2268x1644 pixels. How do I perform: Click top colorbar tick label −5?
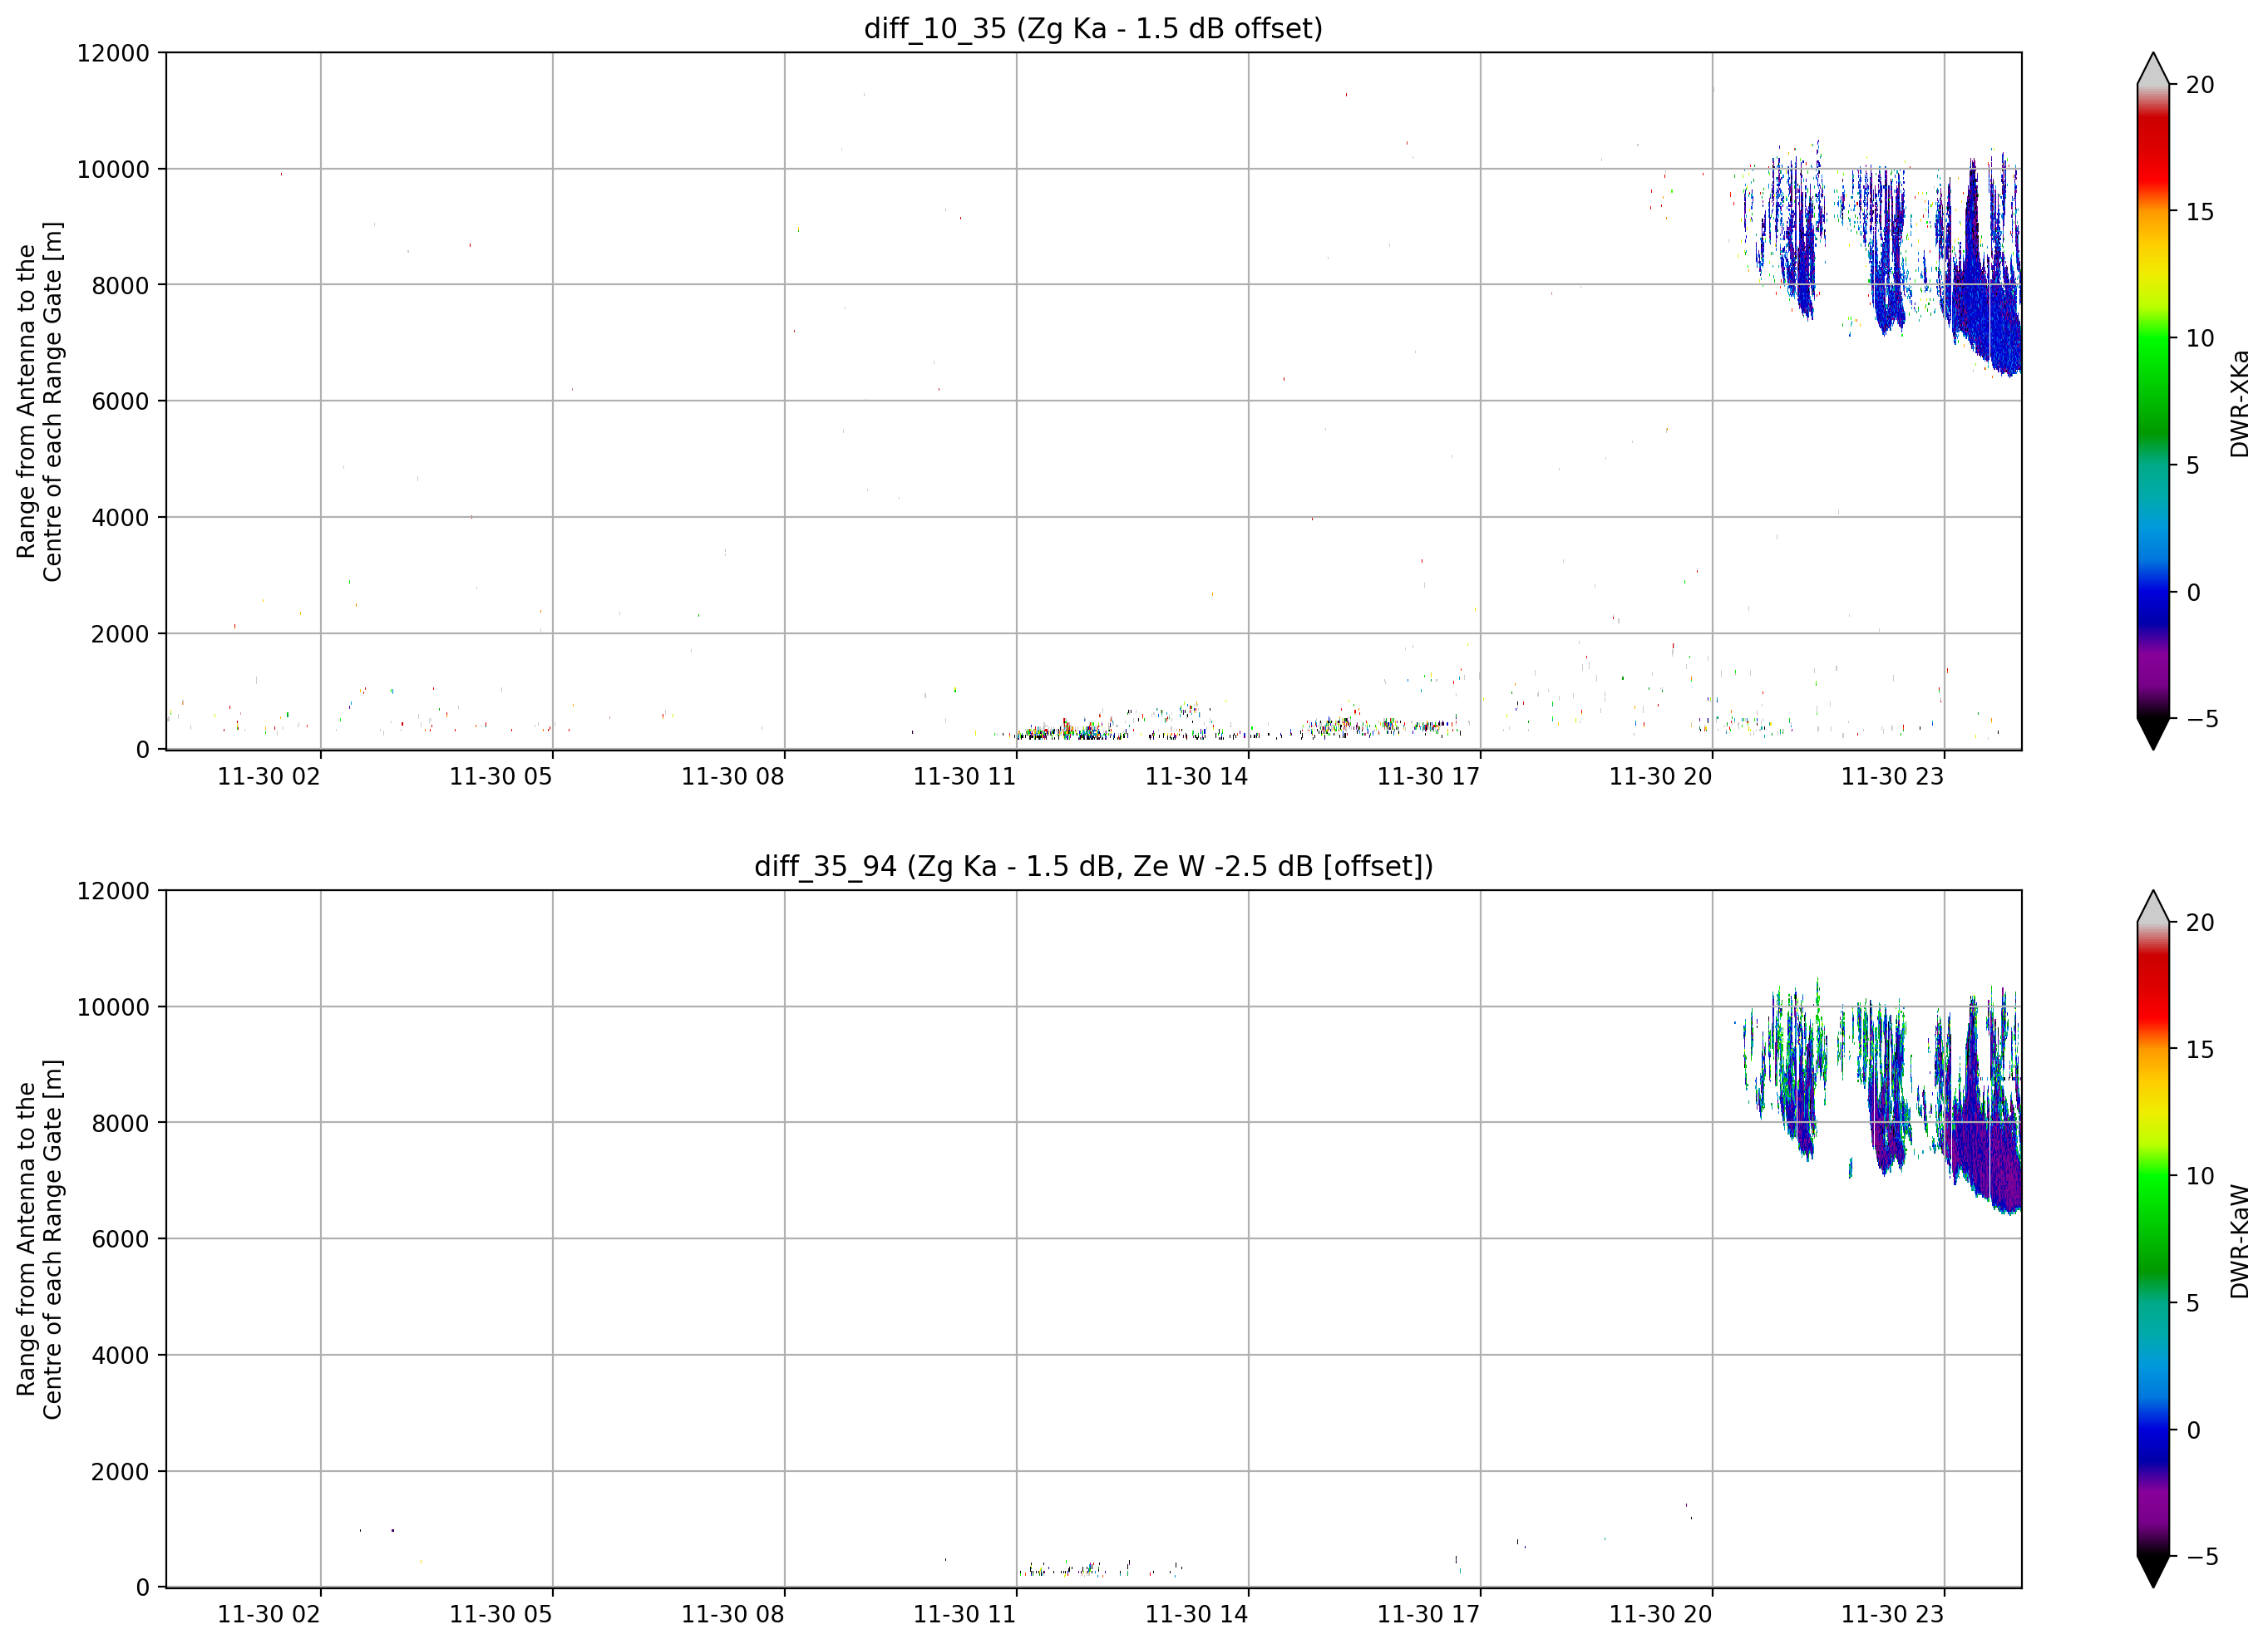[x=2202, y=719]
